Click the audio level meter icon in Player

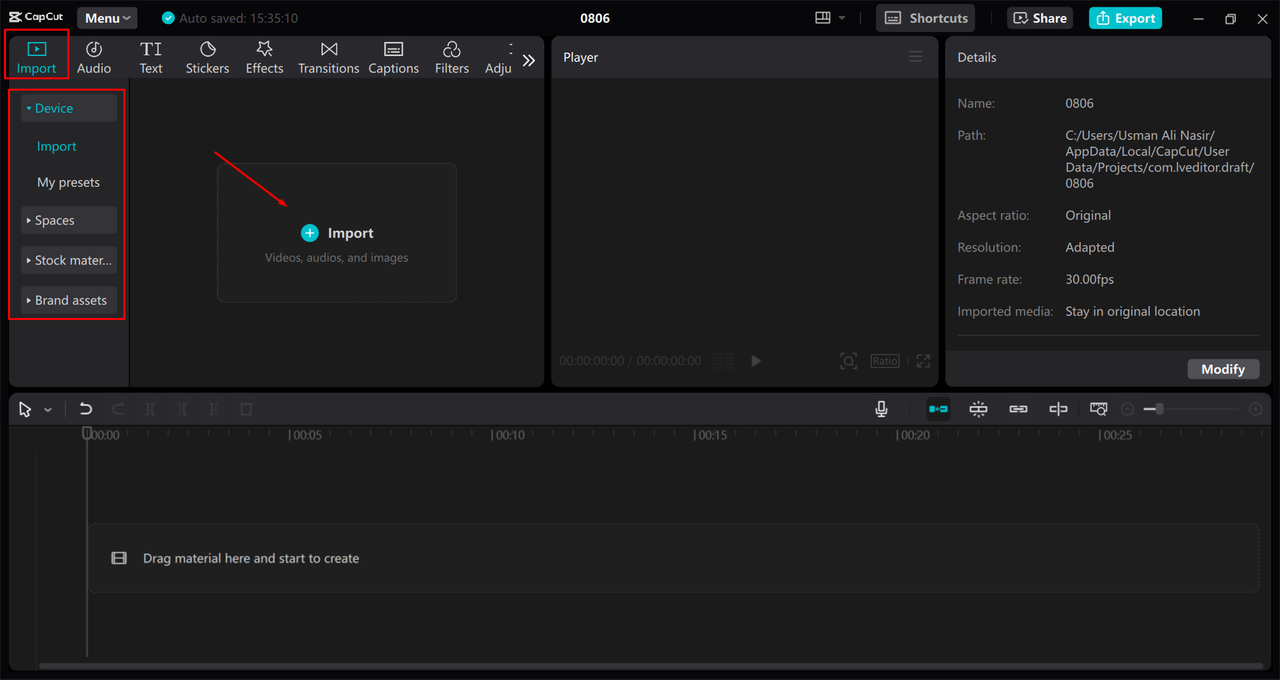723,361
